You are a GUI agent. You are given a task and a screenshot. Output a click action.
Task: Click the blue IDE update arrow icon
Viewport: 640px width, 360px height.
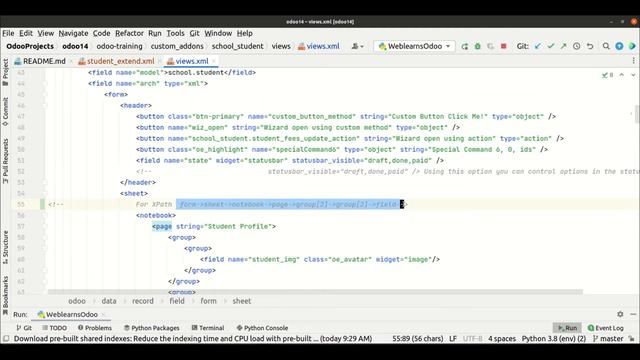[x=619, y=47]
